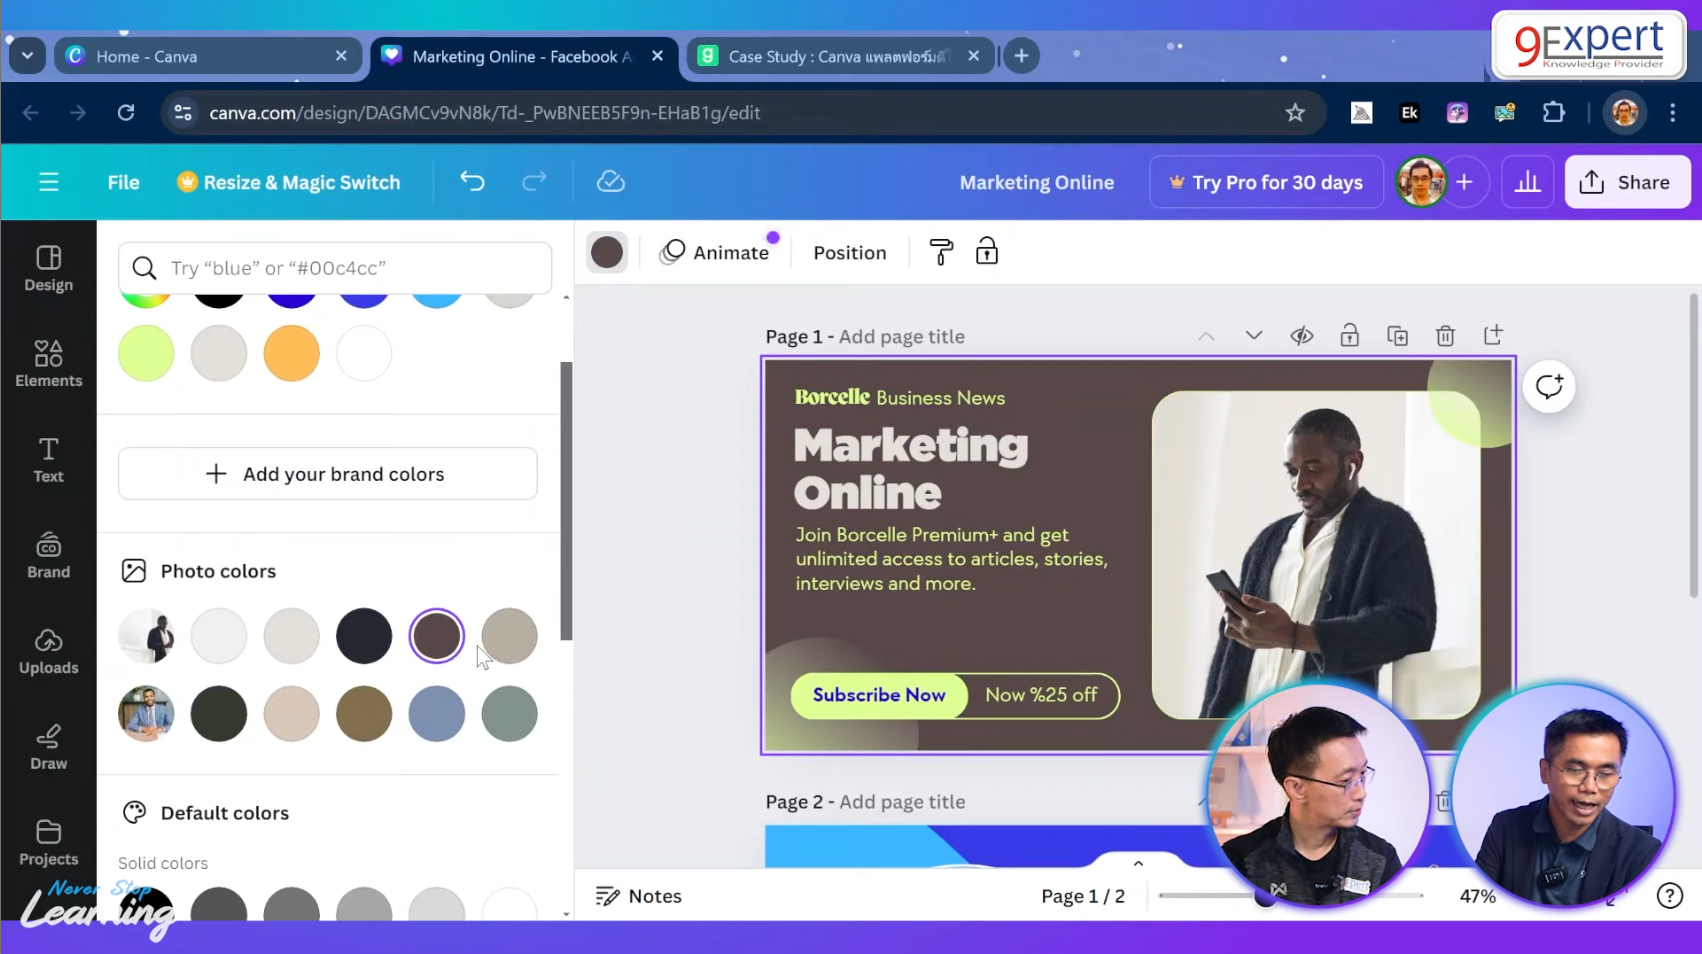Screen dimensions: 1702x954
Task: Open the Uploads panel
Action: (48, 652)
